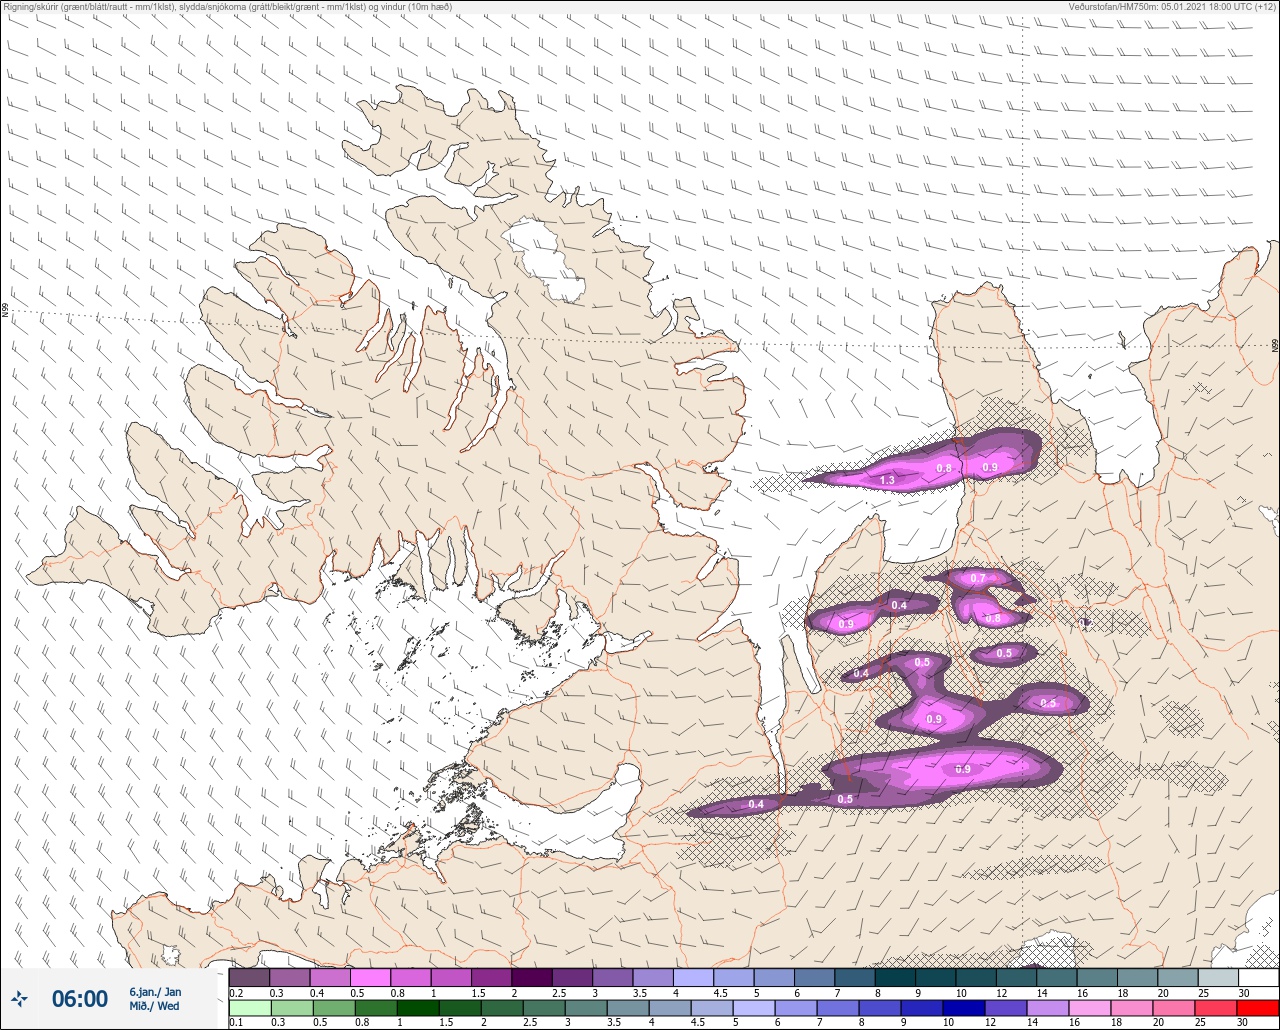Click the 0.7 precipitation value on the map
Screen dimensions: 1280x1030
tap(978, 579)
